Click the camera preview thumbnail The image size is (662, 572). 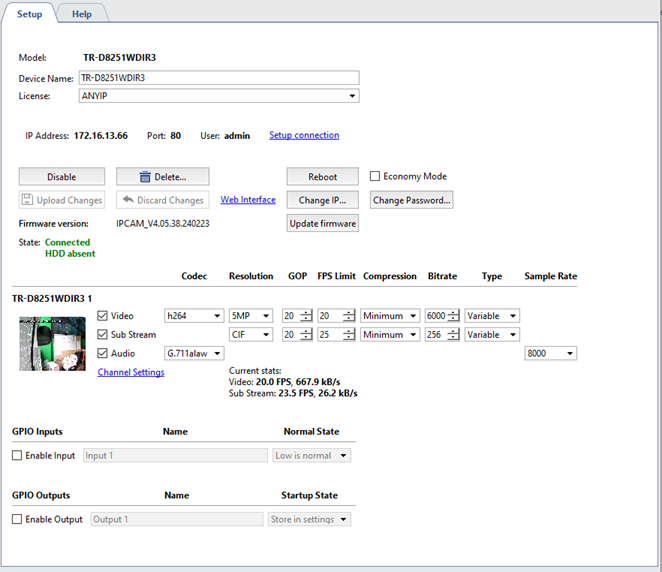pyautogui.click(x=52, y=343)
